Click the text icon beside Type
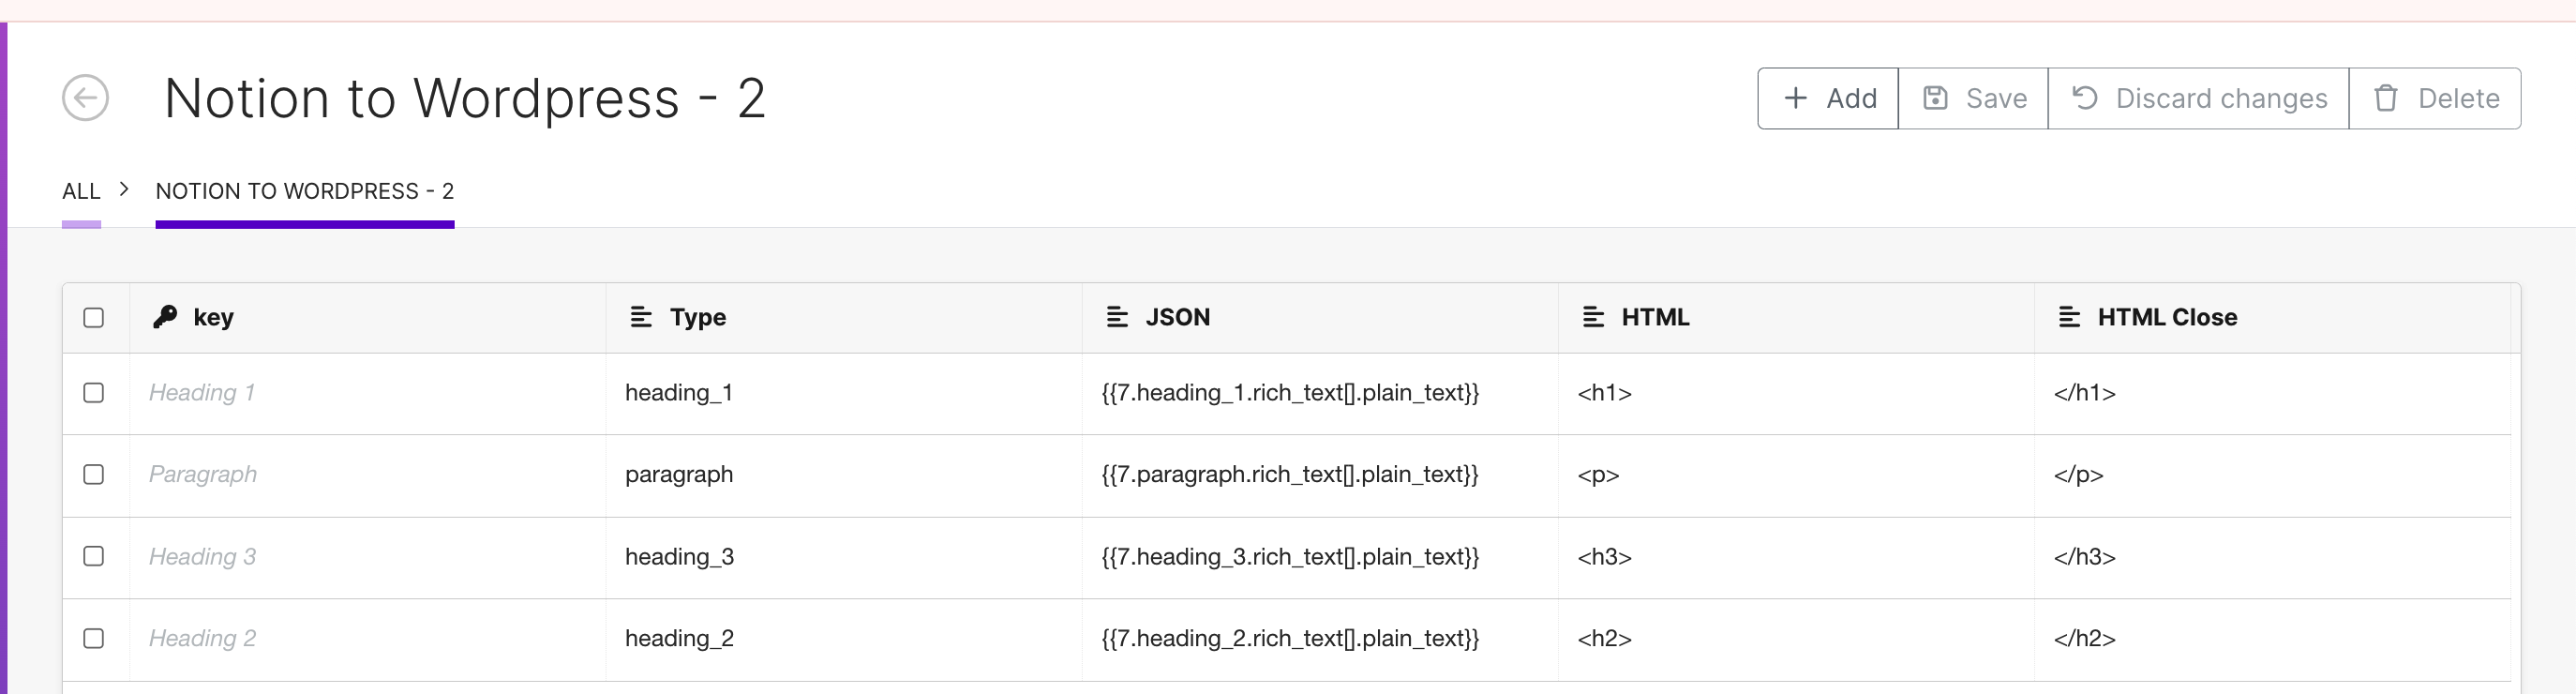The image size is (2576, 694). pyautogui.click(x=641, y=317)
